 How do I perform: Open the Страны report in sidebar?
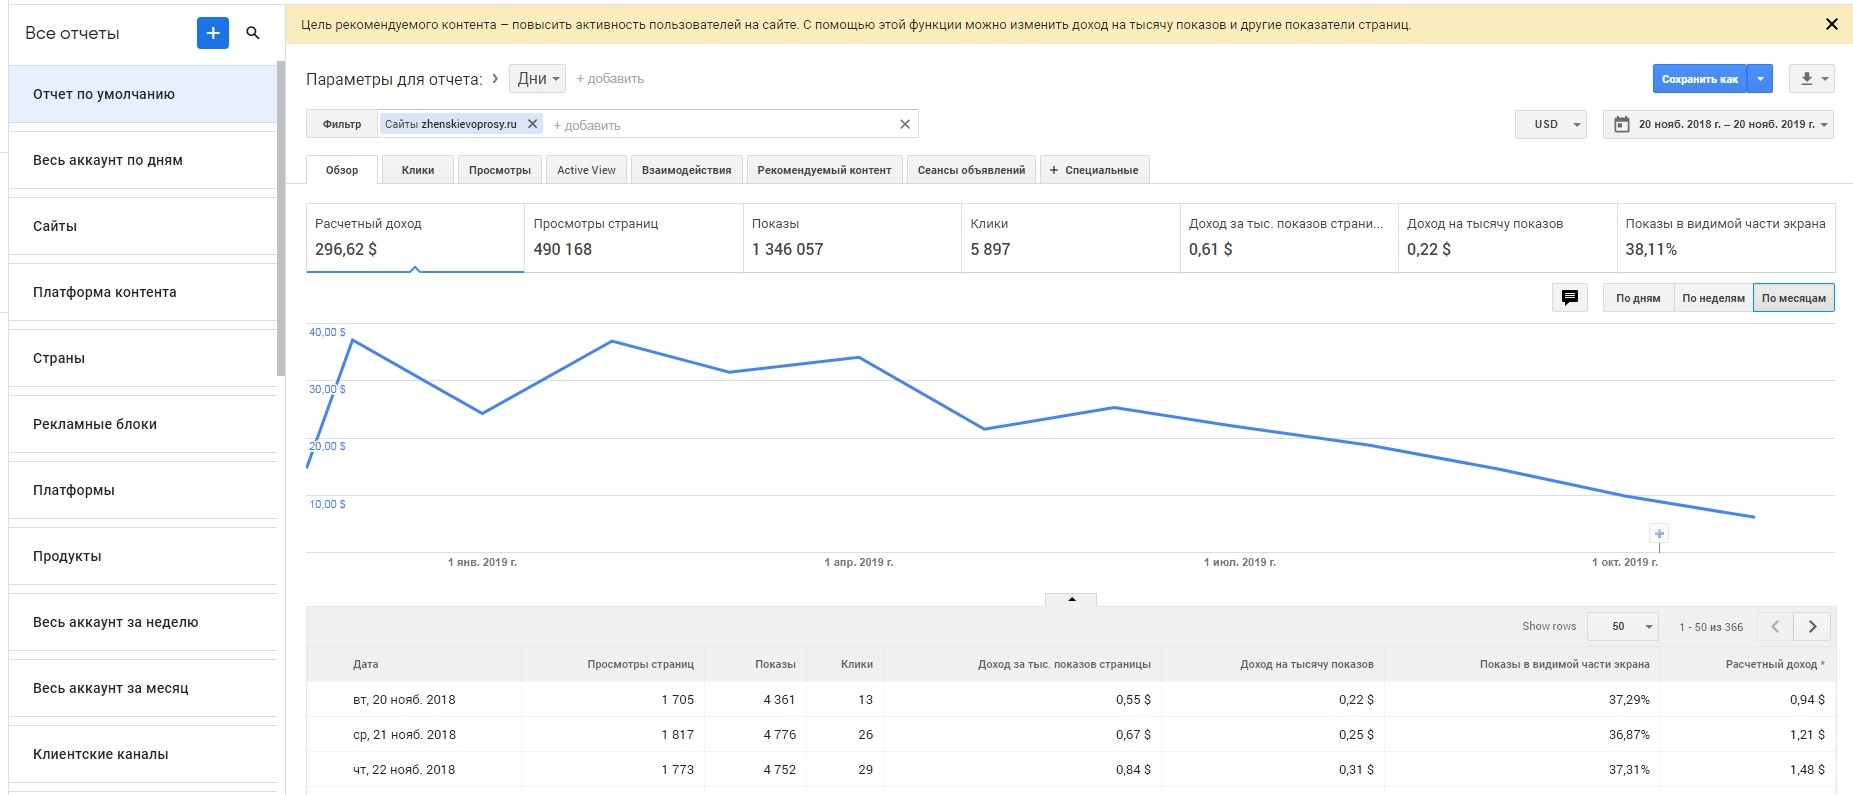pos(59,358)
